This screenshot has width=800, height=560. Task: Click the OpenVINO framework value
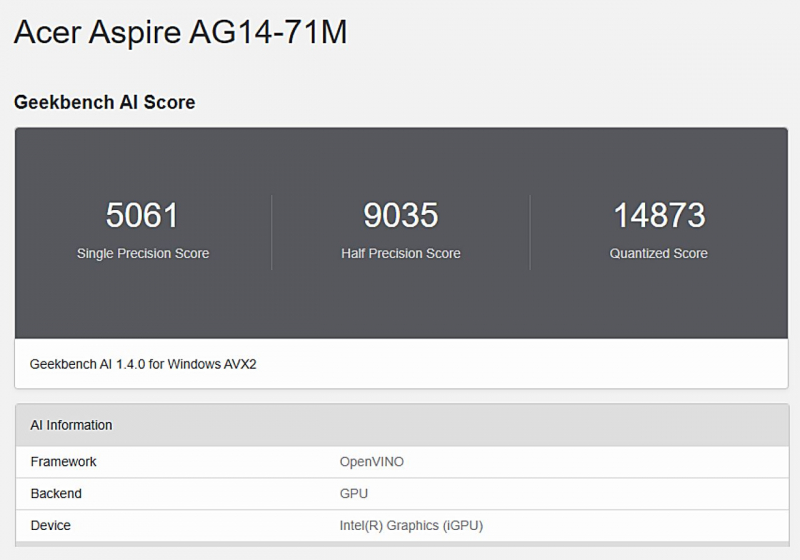372,462
